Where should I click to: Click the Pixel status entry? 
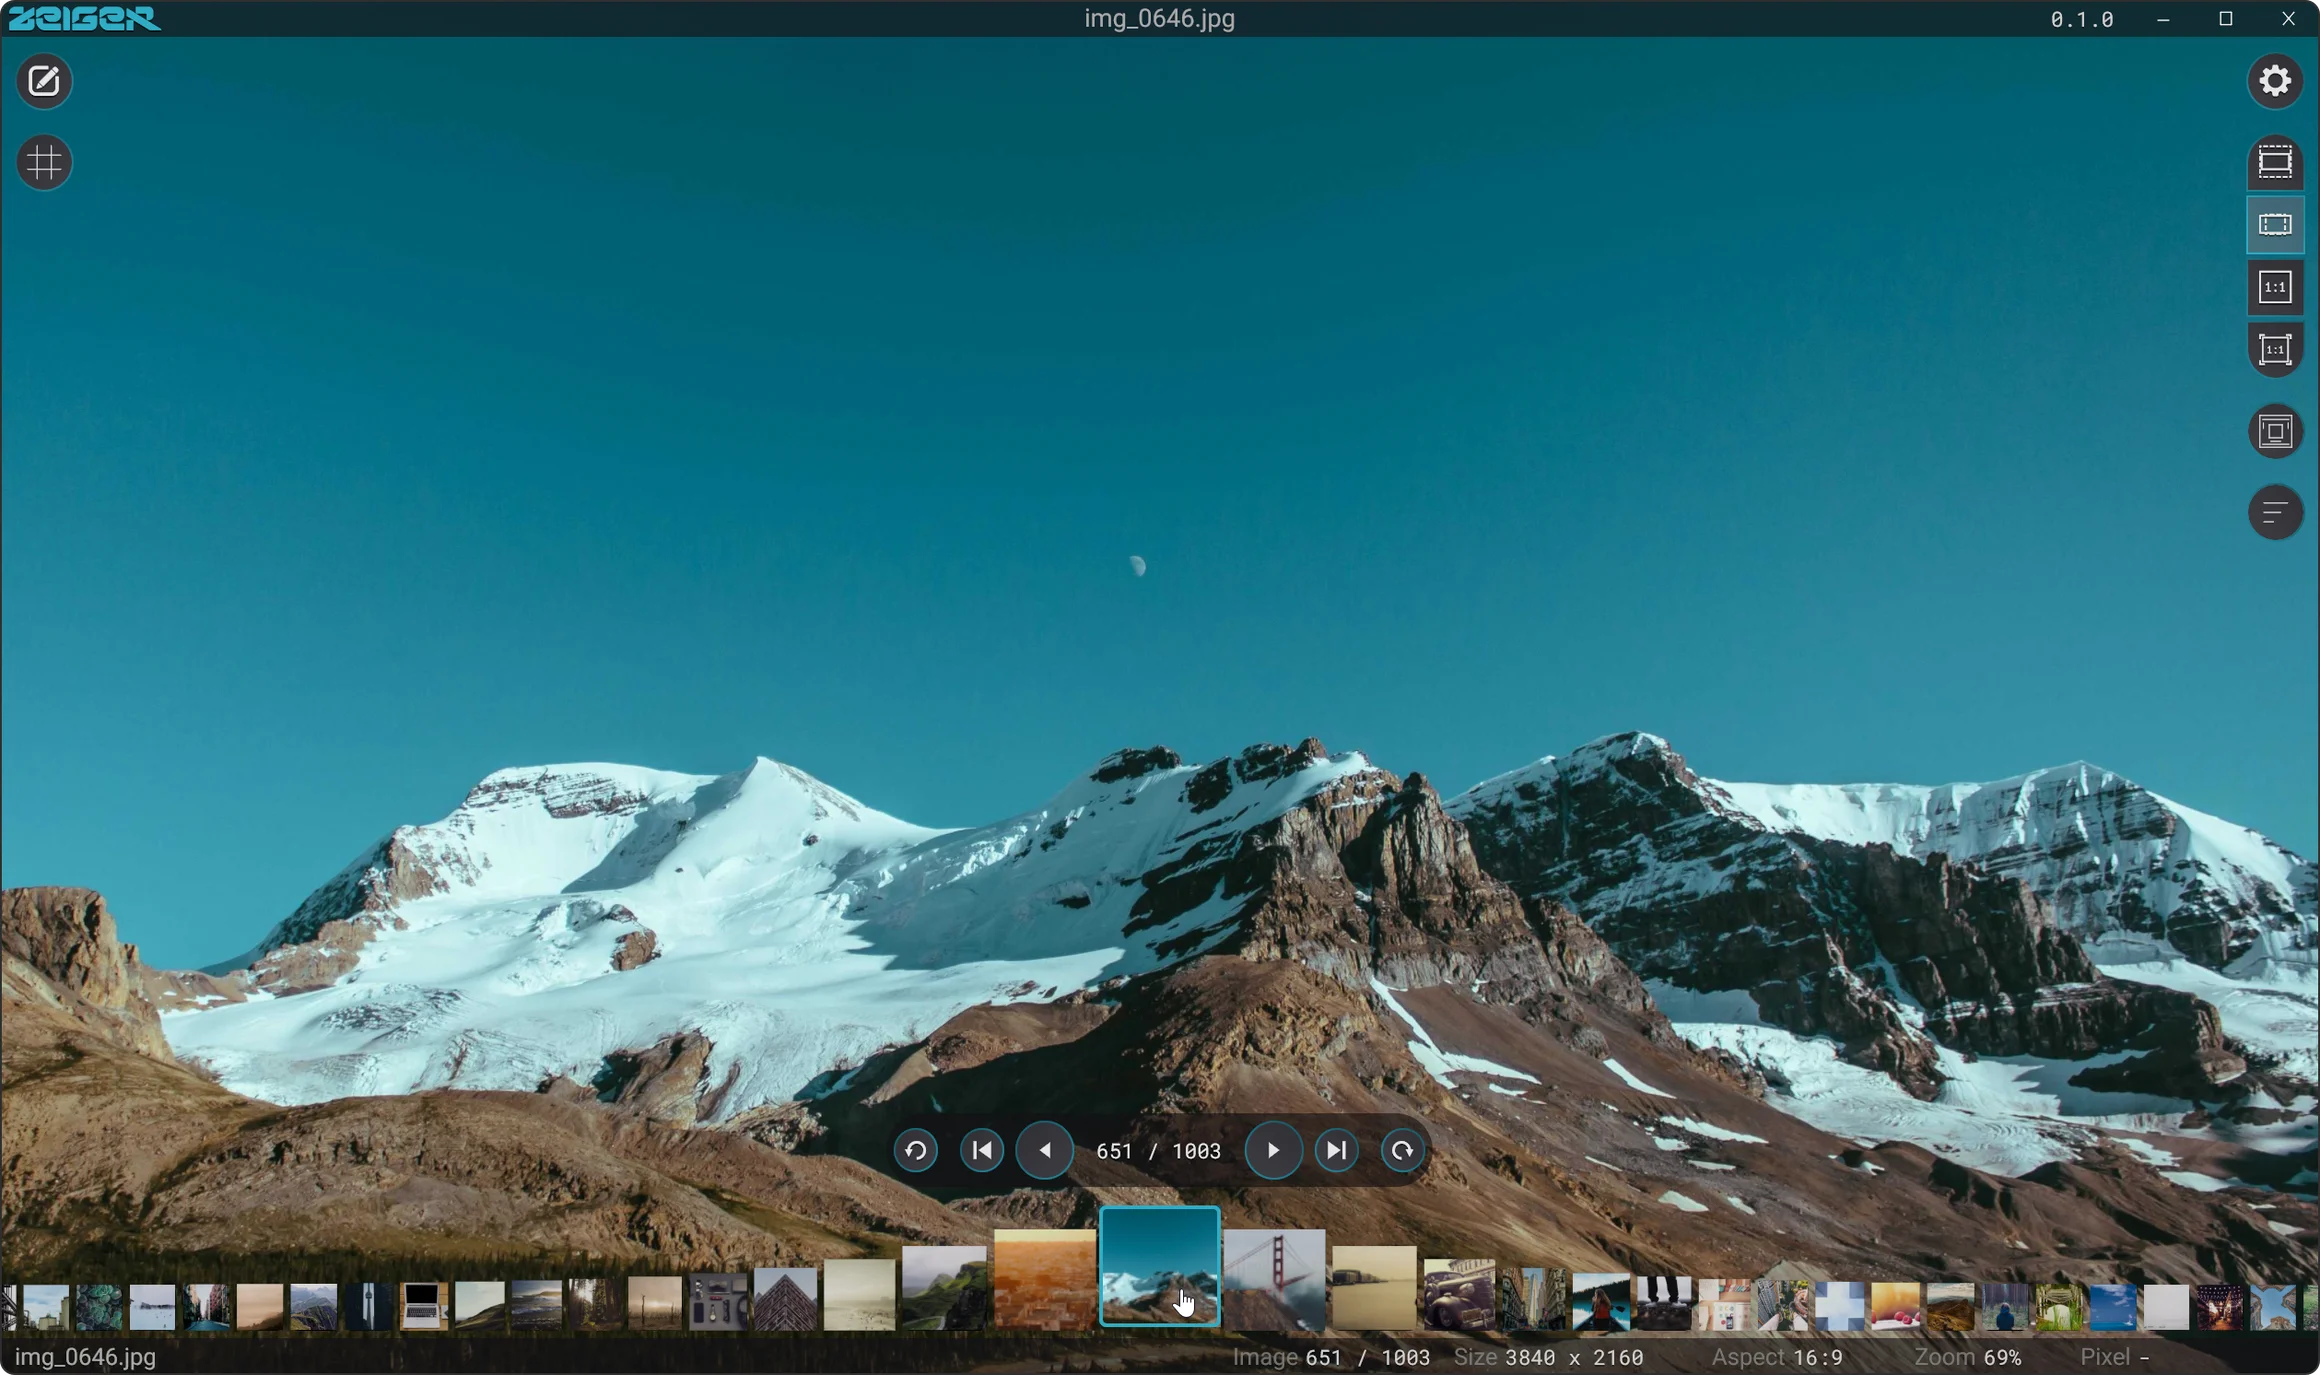[x=2115, y=1357]
